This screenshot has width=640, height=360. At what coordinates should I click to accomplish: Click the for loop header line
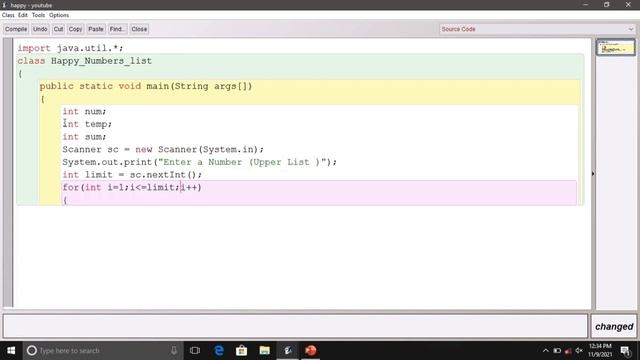pos(132,187)
